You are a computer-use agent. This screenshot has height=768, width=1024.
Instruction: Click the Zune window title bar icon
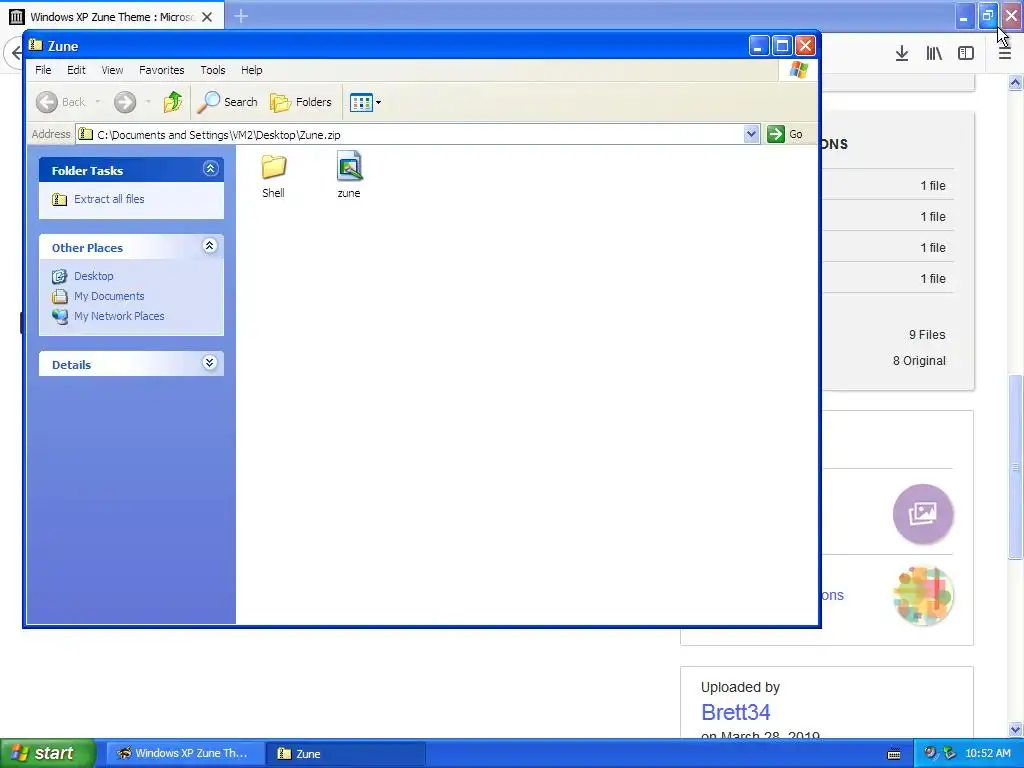tap(36, 45)
